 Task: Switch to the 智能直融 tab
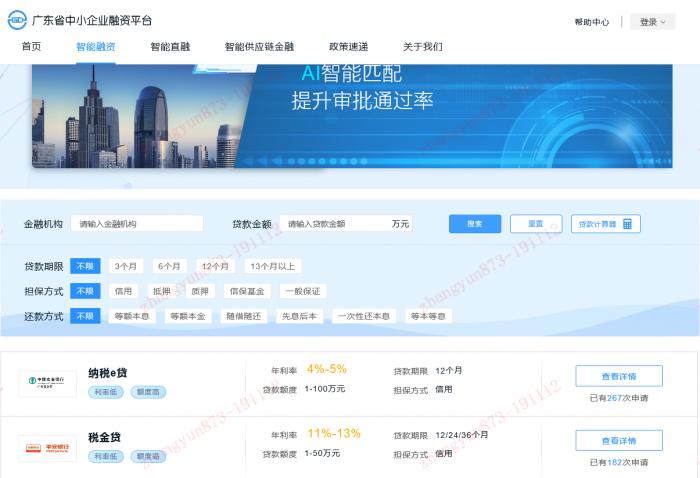coord(170,46)
